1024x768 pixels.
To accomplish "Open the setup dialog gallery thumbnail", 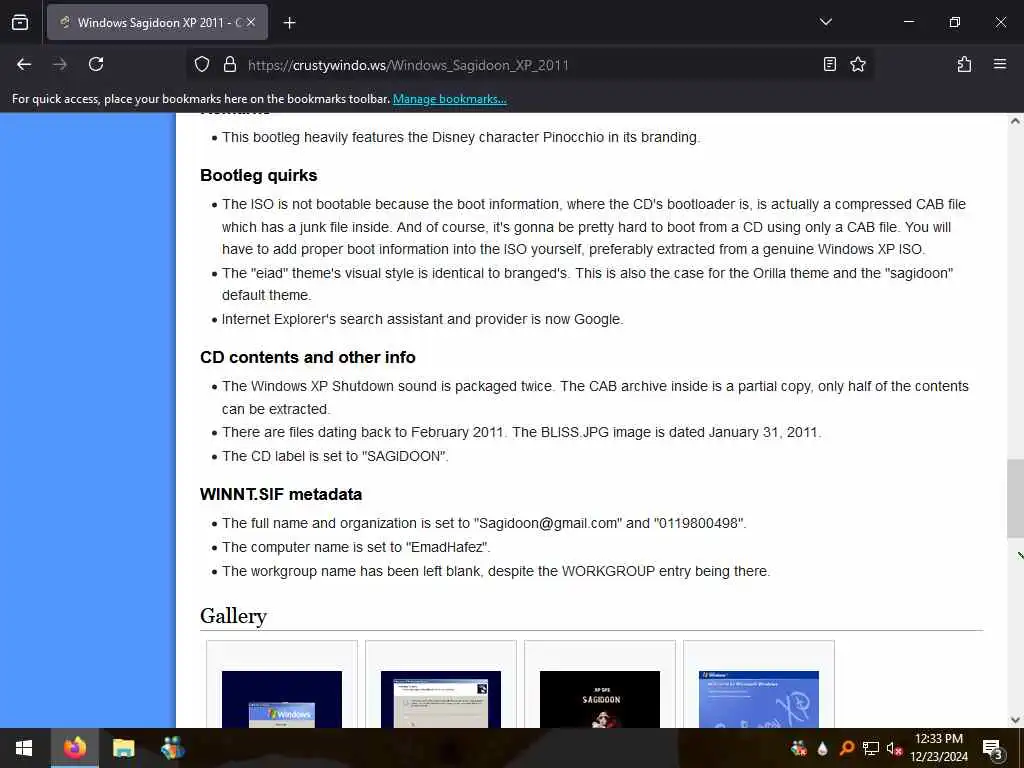I will 441,699.
